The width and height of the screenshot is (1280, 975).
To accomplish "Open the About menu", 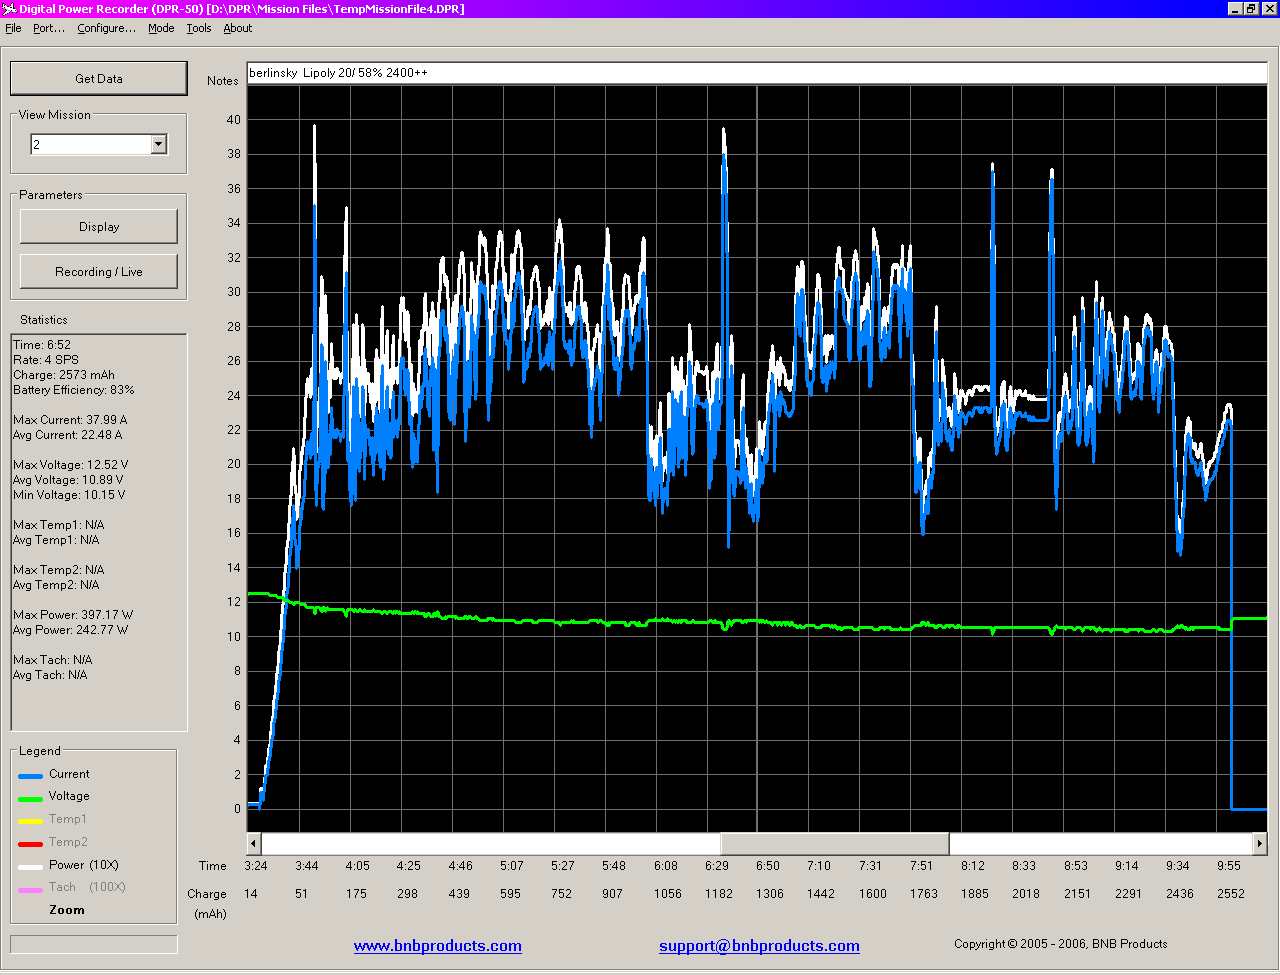I will tap(238, 28).
